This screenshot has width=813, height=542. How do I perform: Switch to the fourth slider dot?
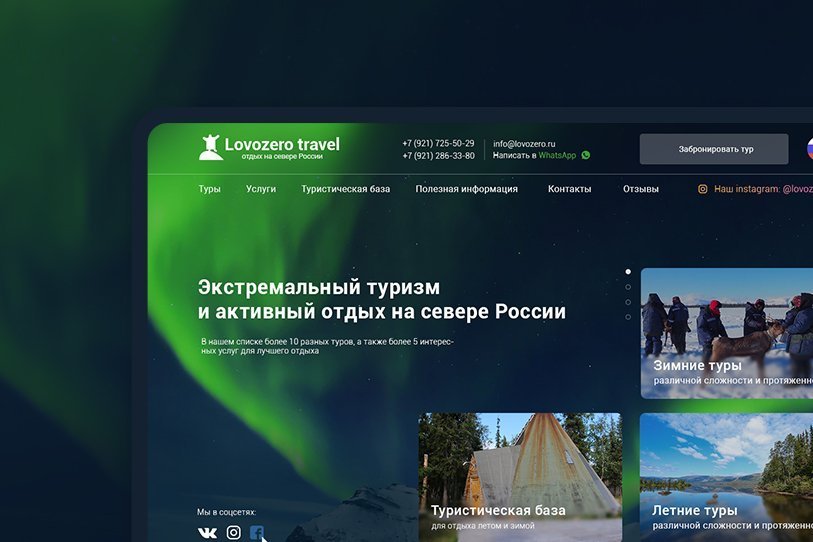pyautogui.click(x=628, y=317)
